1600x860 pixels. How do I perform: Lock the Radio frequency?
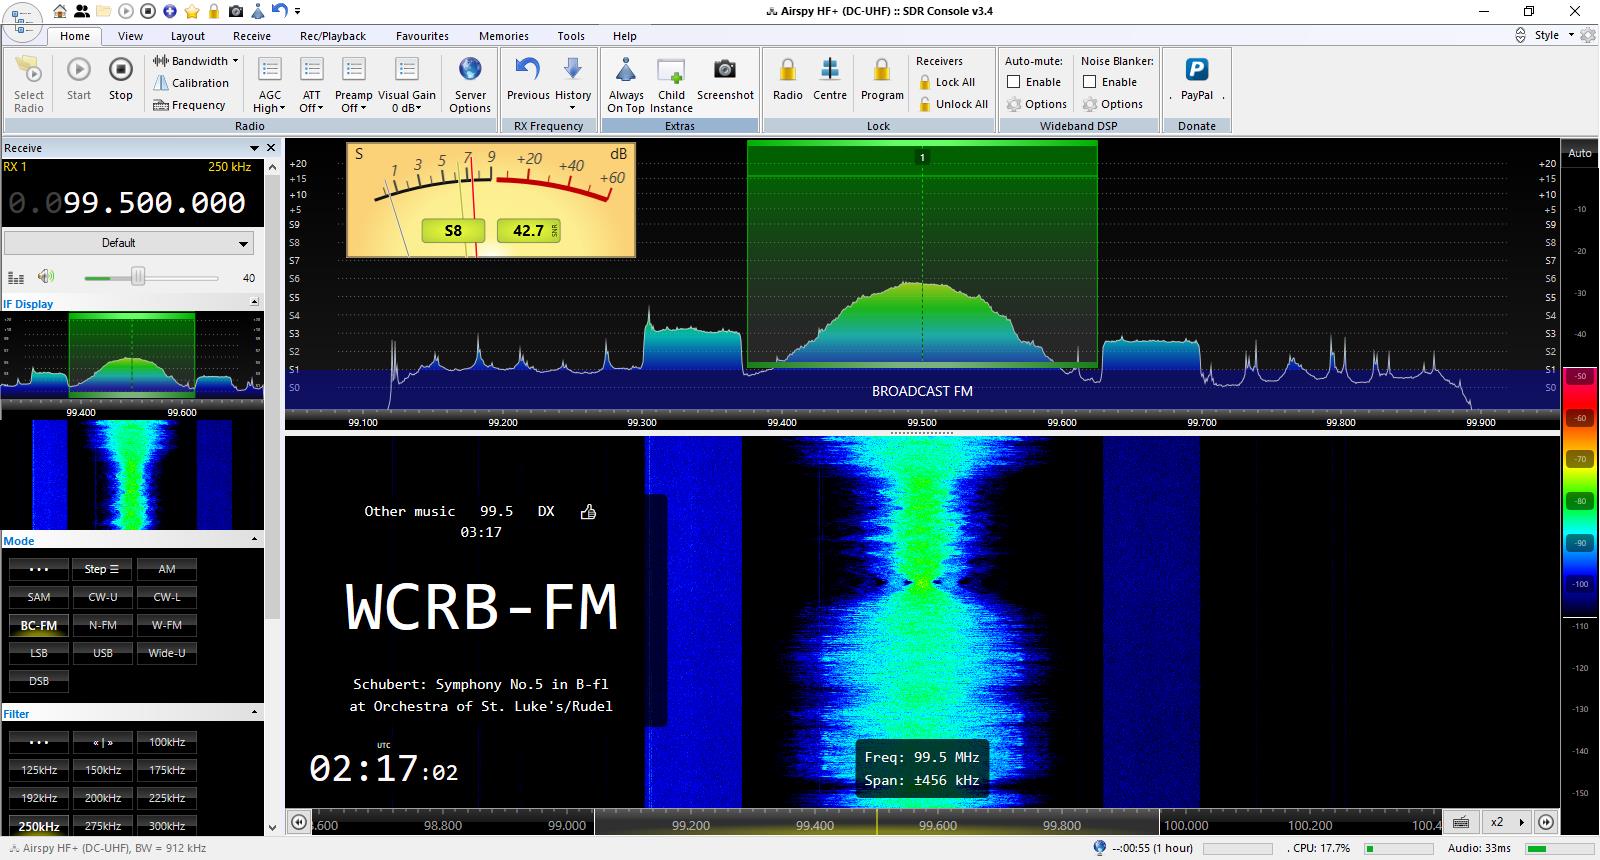point(788,80)
